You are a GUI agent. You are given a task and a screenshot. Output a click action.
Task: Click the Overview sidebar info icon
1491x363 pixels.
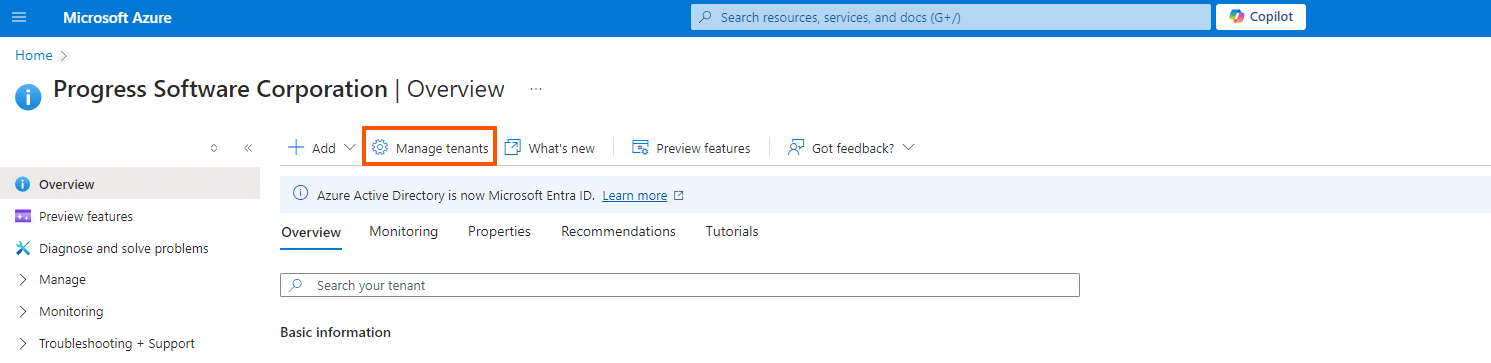pos(23,184)
